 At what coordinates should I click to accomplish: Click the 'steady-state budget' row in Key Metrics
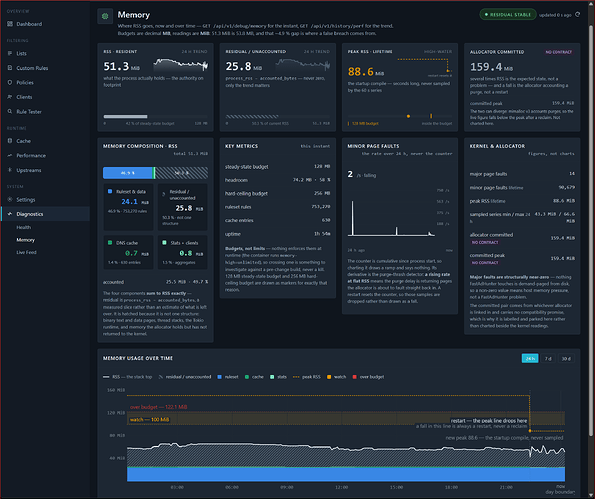pyautogui.click(x=277, y=167)
